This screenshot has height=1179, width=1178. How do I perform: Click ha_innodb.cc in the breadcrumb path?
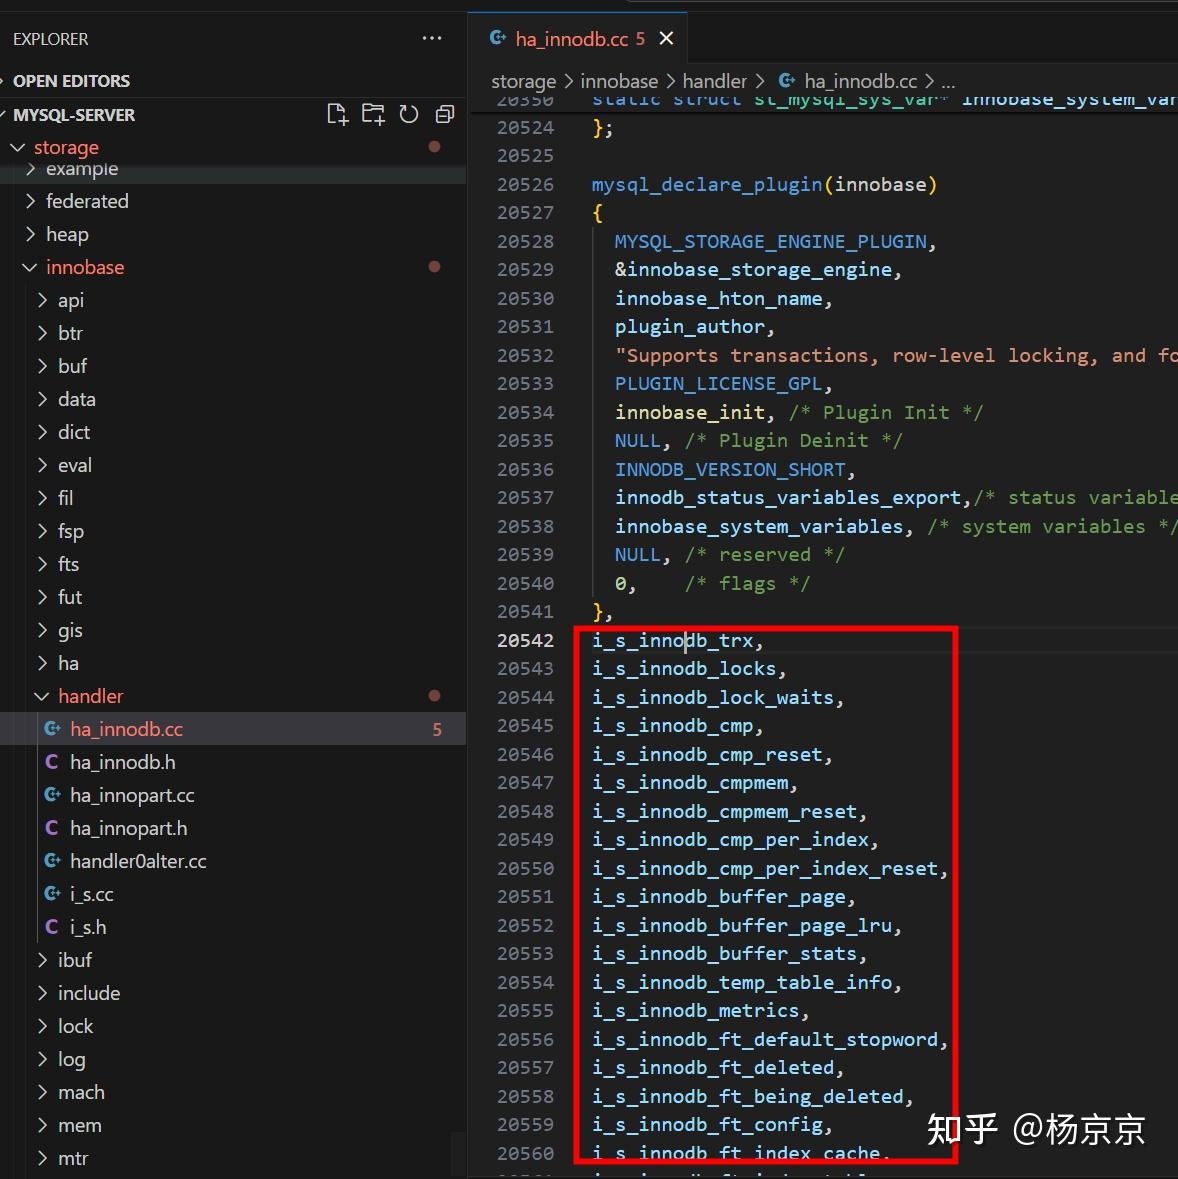click(860, 81)
